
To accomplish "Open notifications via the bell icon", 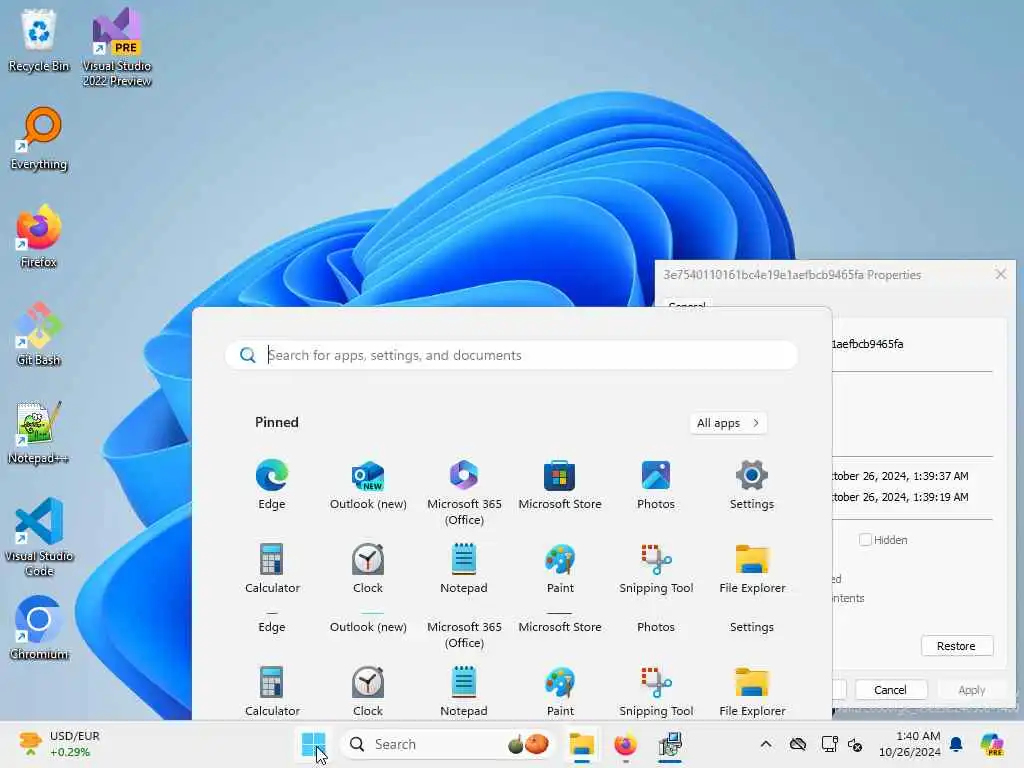I will coord(956,744).
